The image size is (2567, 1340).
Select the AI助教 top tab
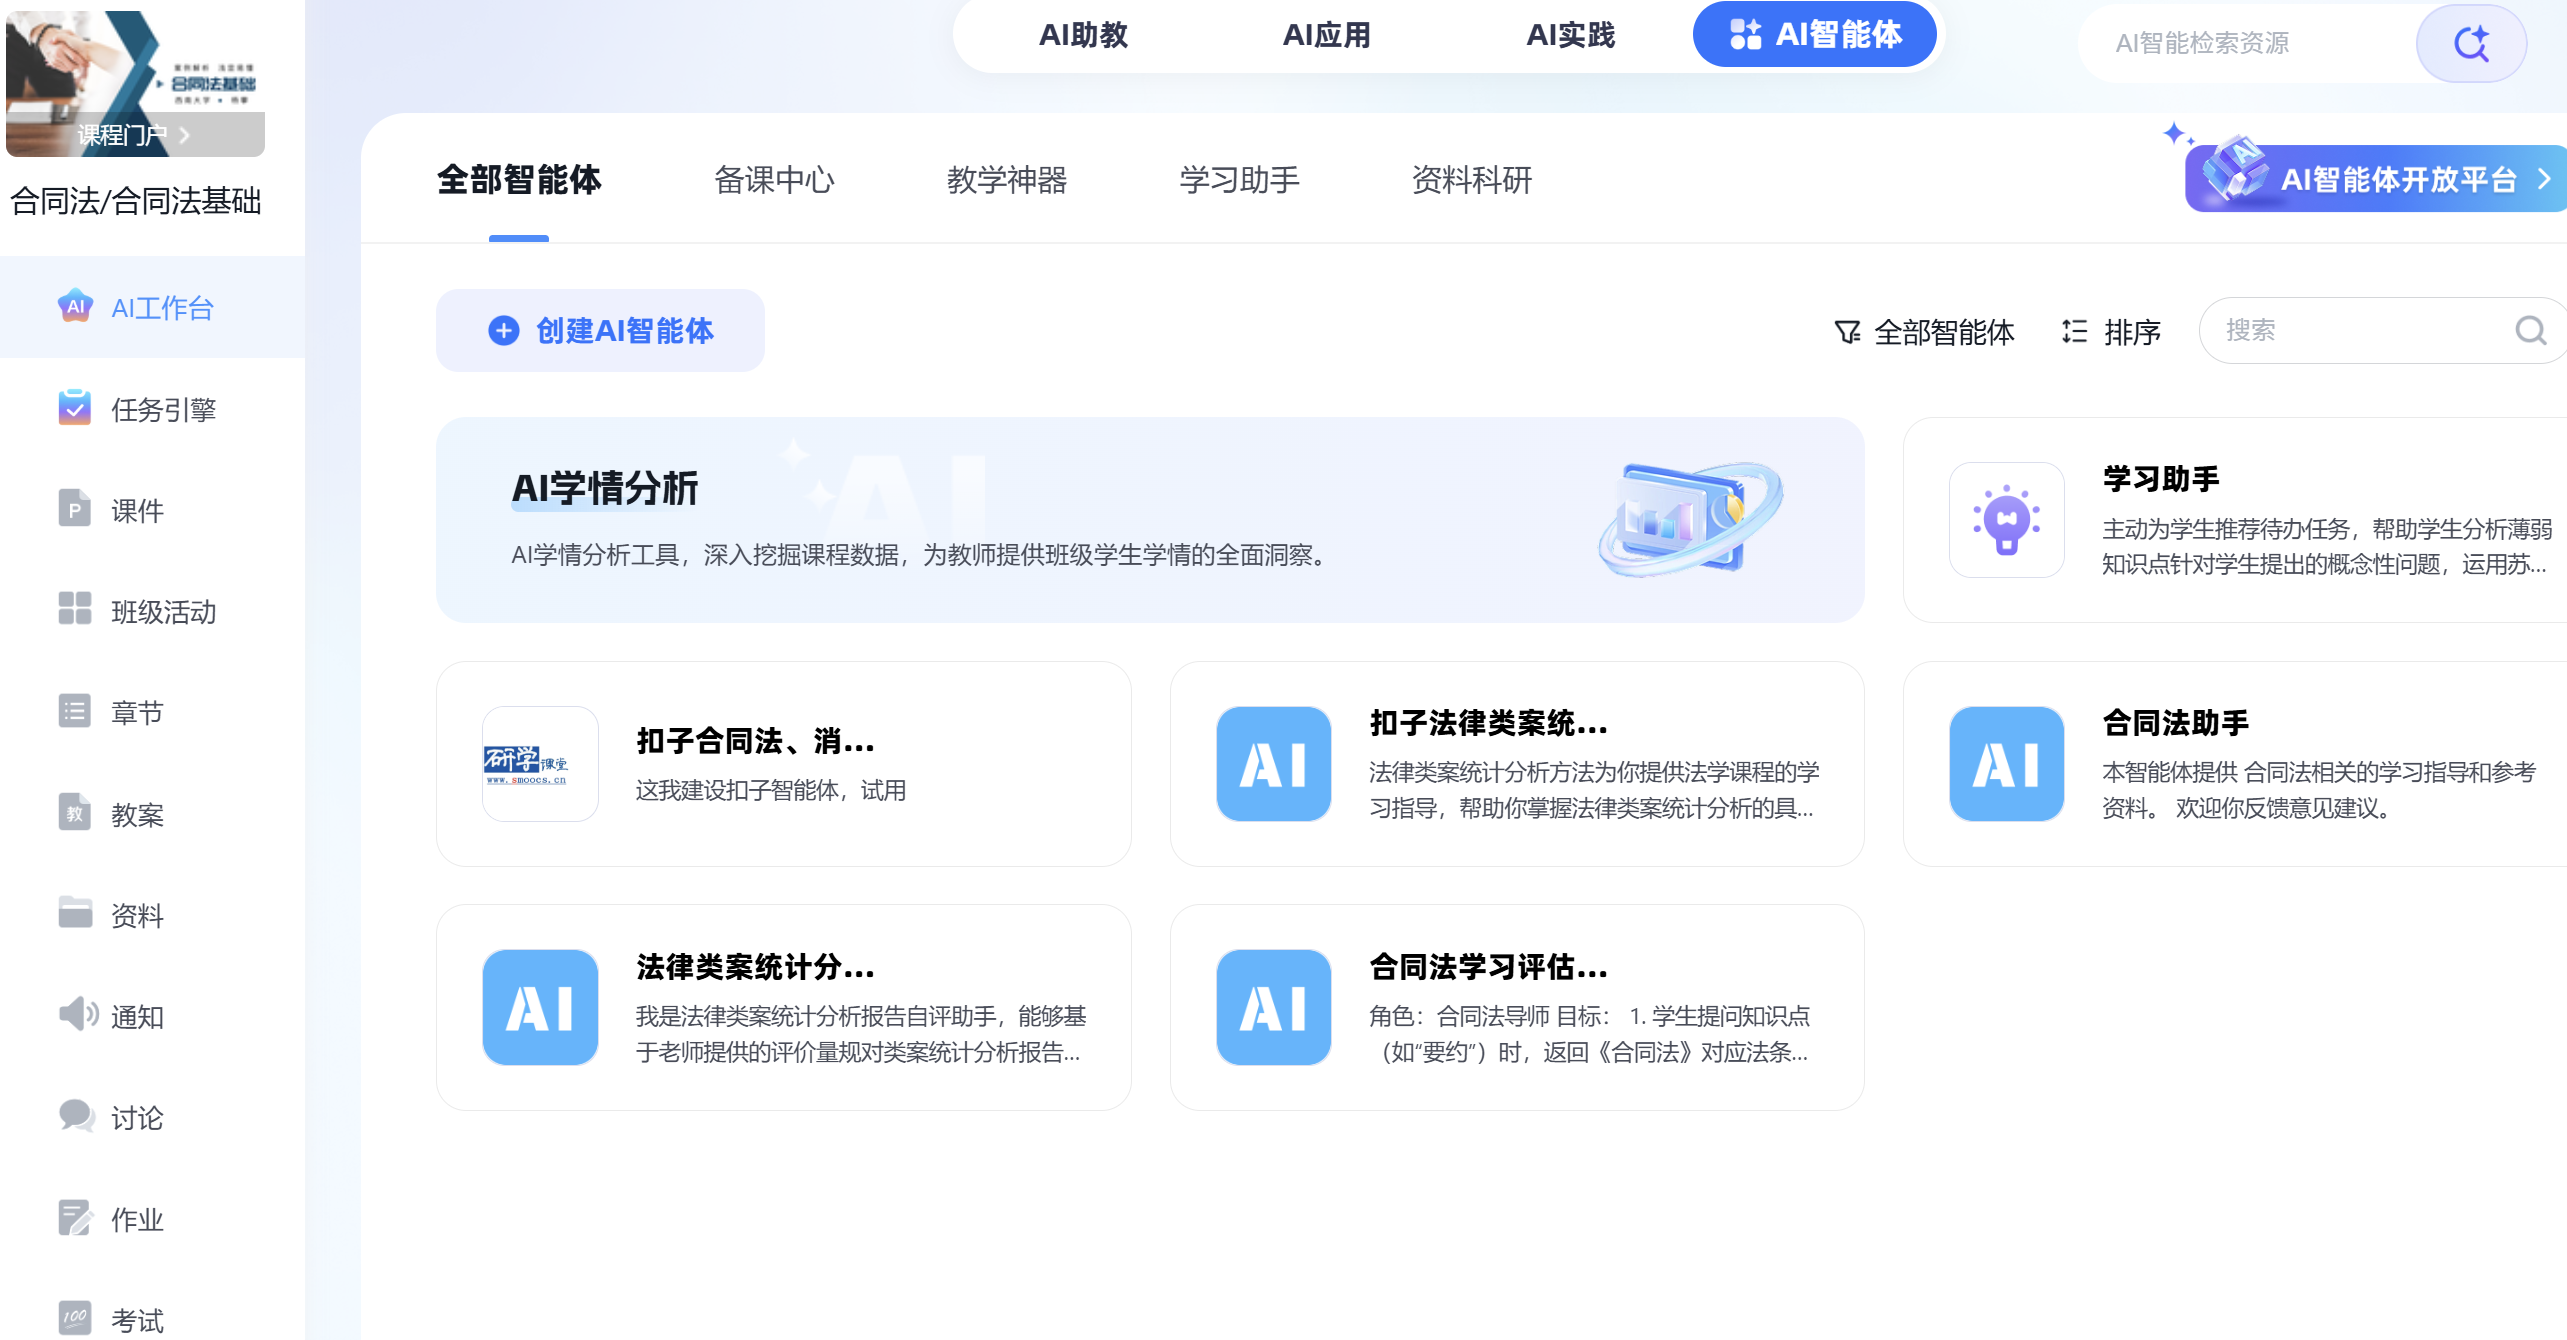pyautogui.click(x=1083, y=35)
